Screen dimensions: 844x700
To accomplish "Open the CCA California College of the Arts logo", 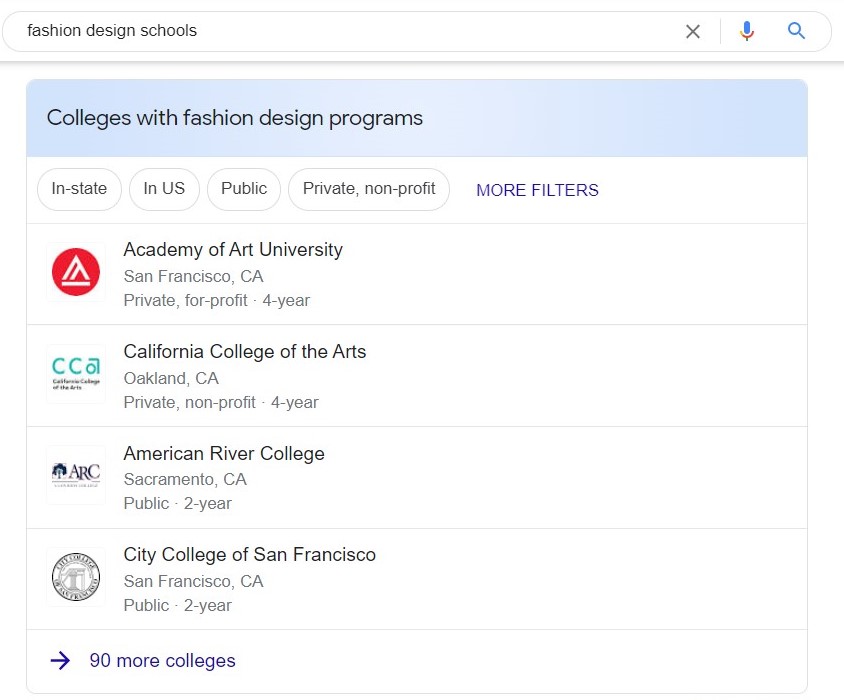I will pos(76,374).
